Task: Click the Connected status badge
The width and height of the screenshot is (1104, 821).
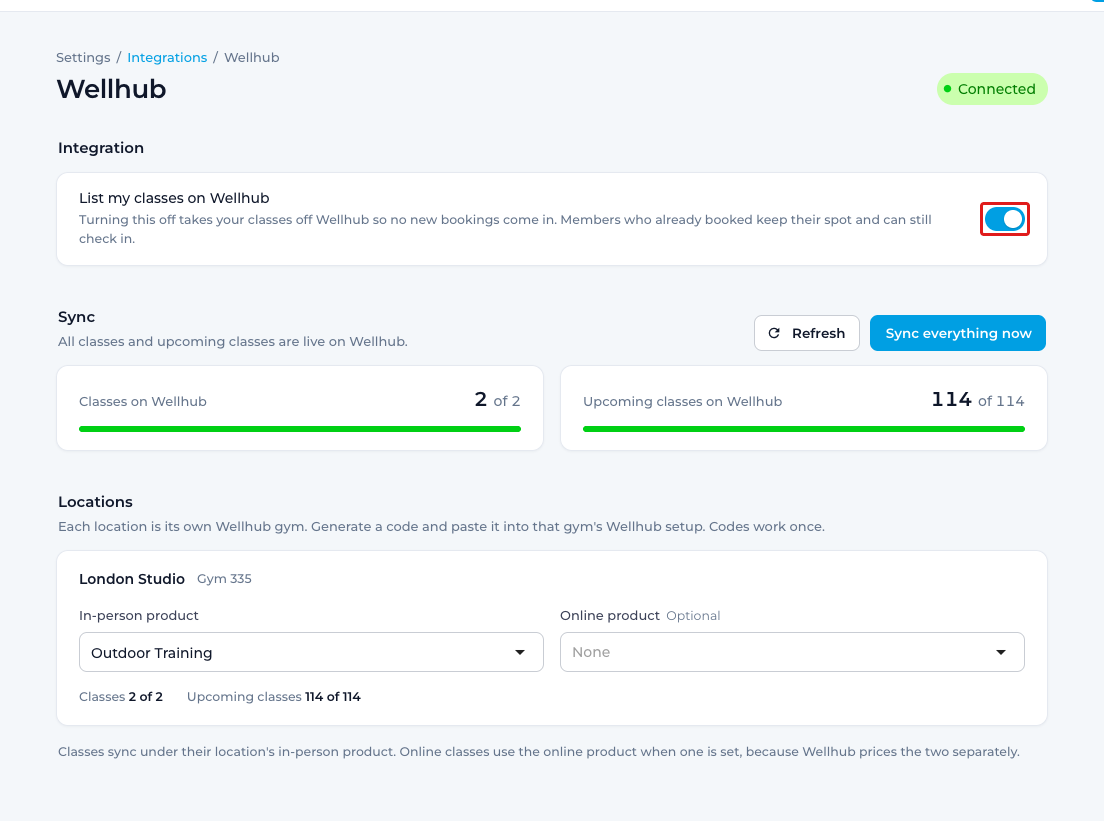Action: [992, 89]
